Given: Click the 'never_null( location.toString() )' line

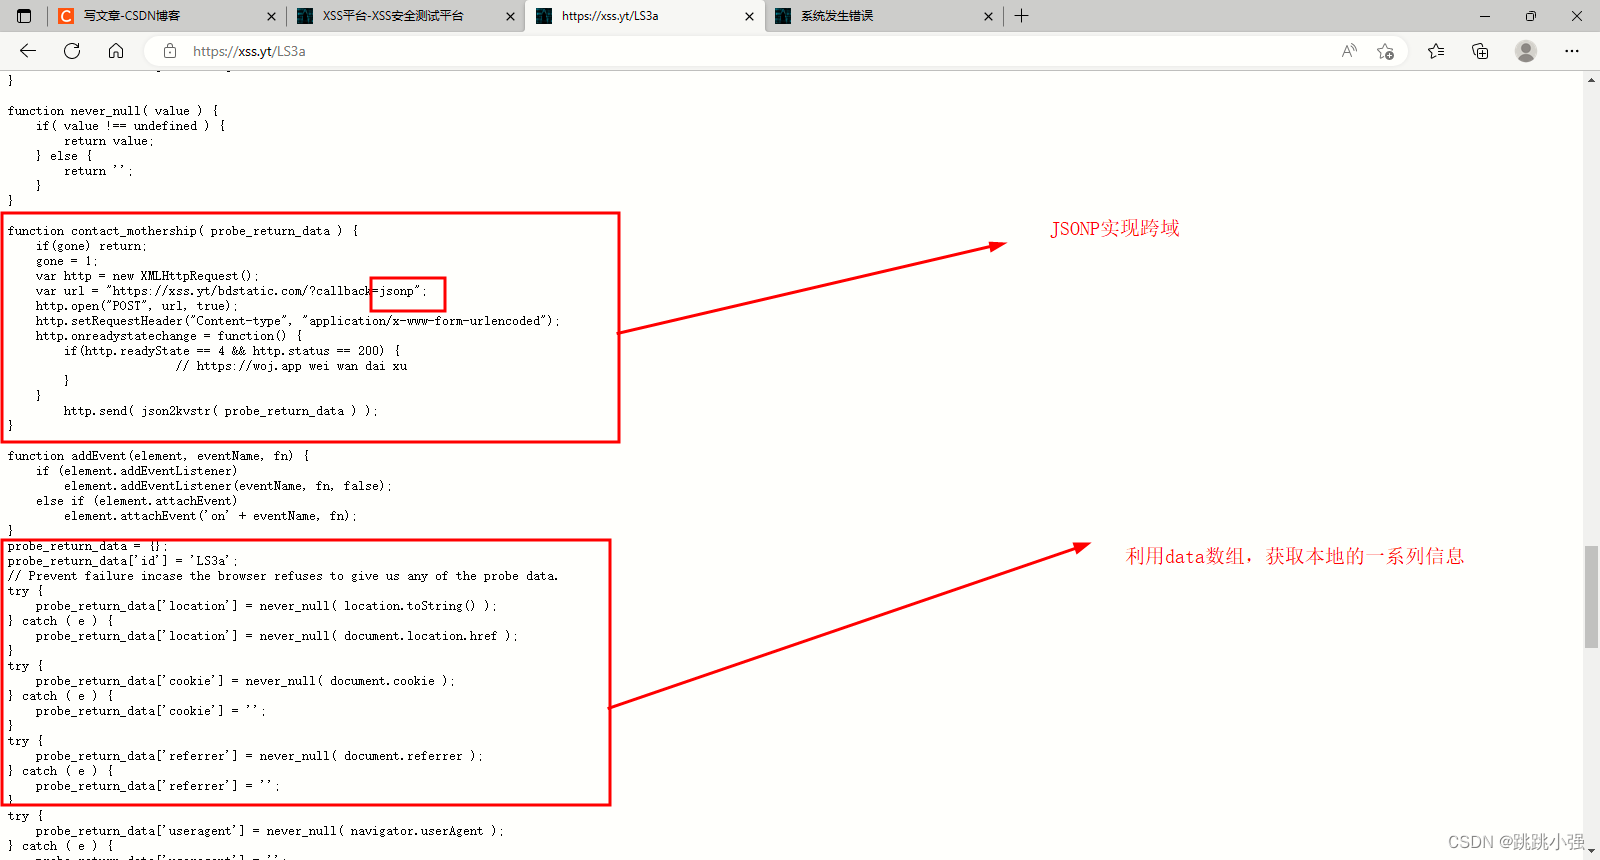Looking at the screenshot, I should click(266, 606).
